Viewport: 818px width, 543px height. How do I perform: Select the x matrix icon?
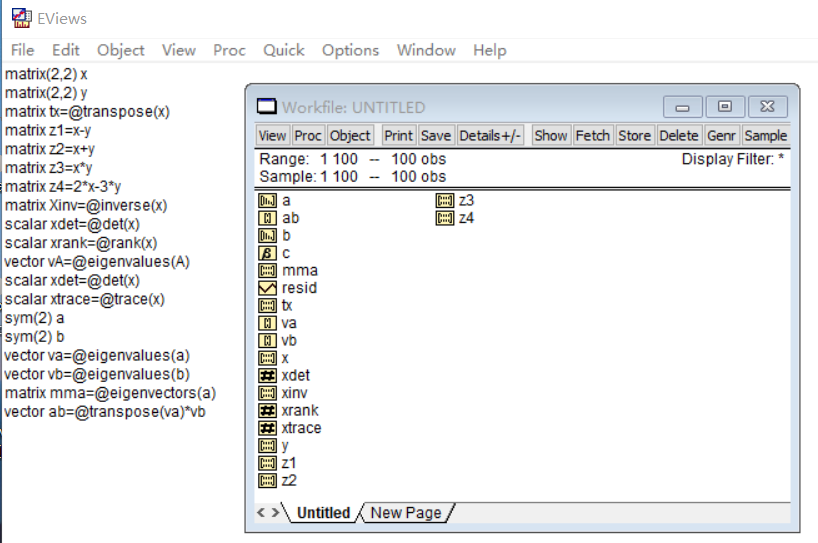click(267, 358)
